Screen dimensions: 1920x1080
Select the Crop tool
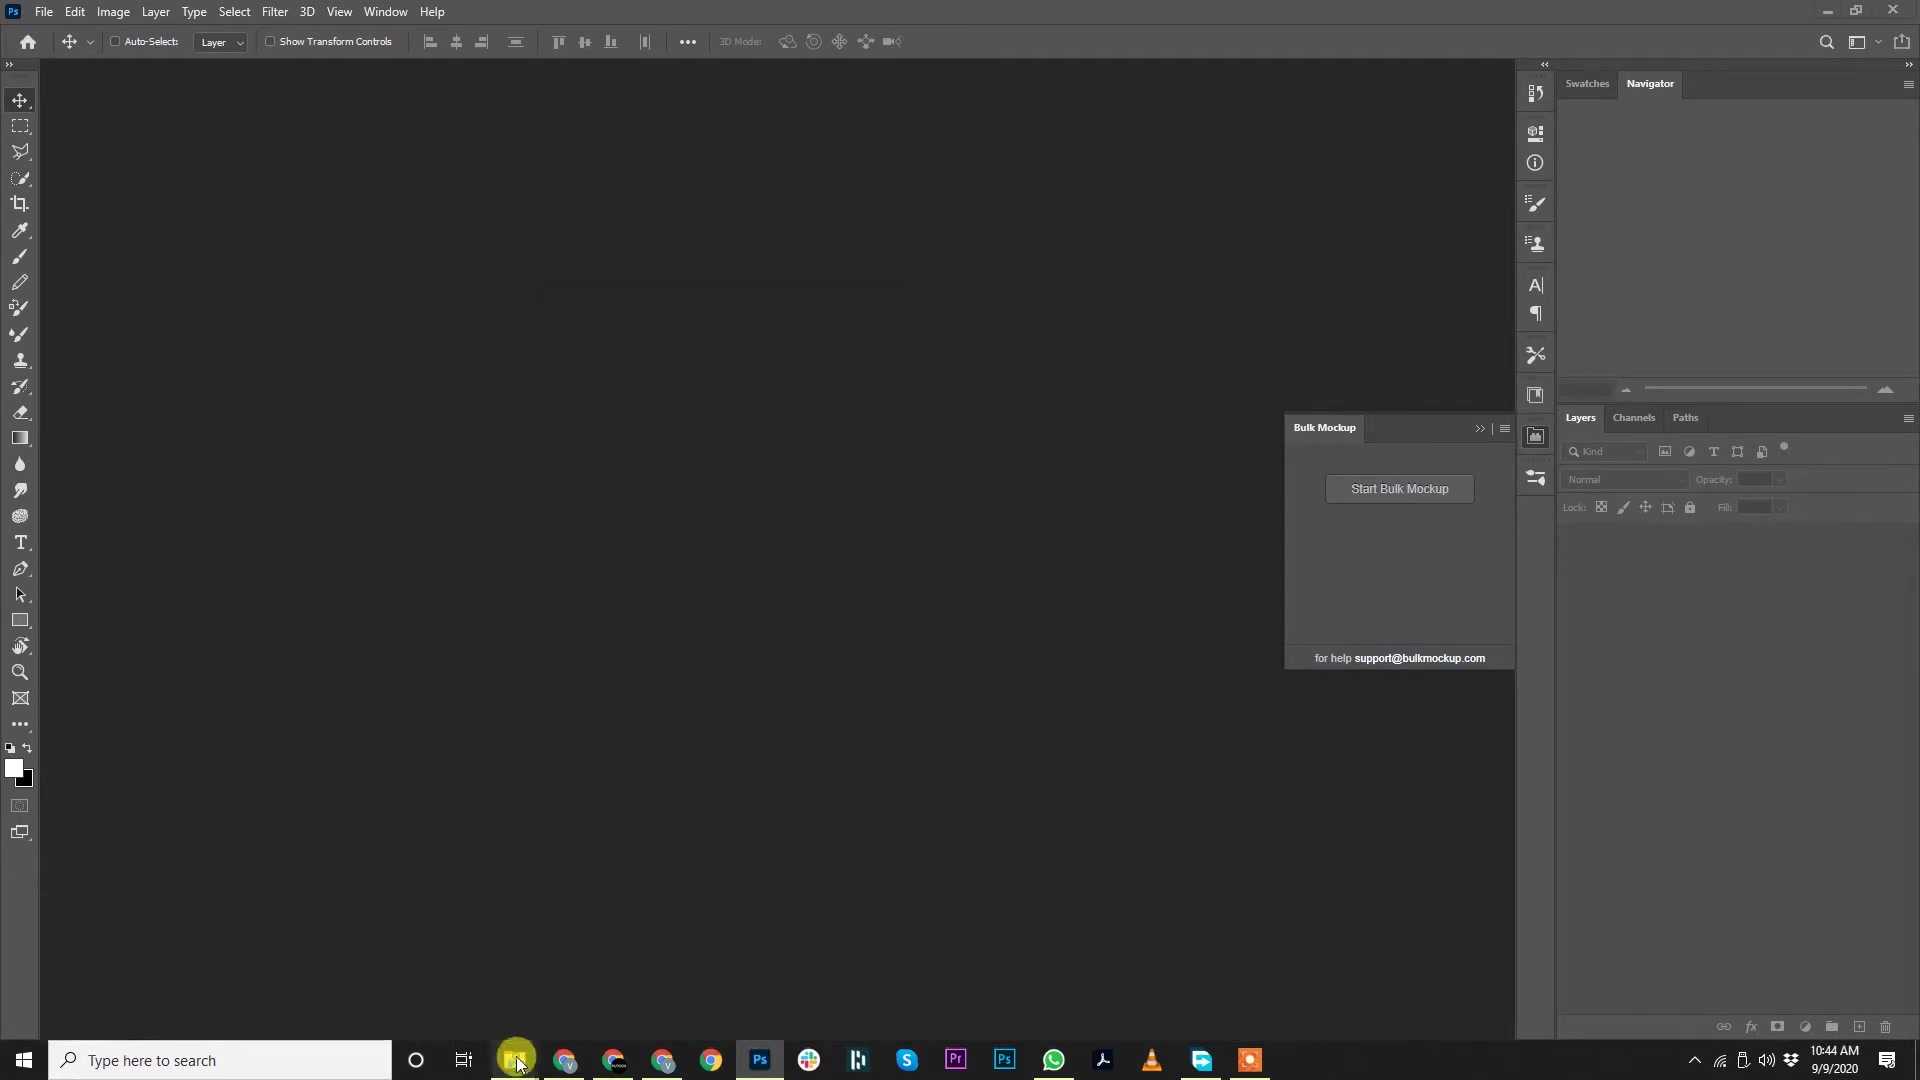(x=20, y=203)
